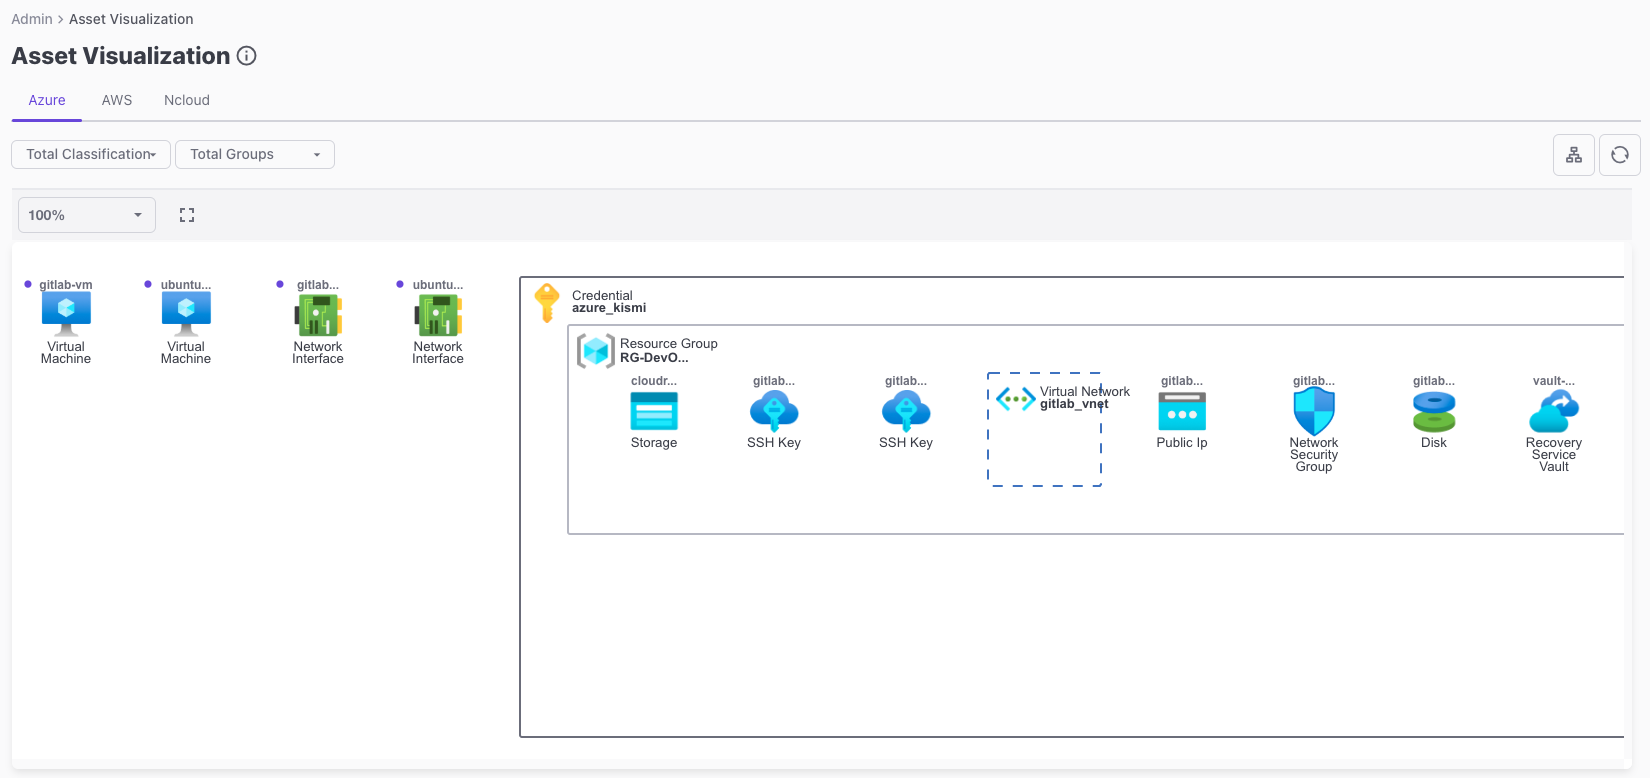Viewport: 1650px width, 778px height.
Task: Toggle fullscreen view of the diagram
Action: (187, 215)
